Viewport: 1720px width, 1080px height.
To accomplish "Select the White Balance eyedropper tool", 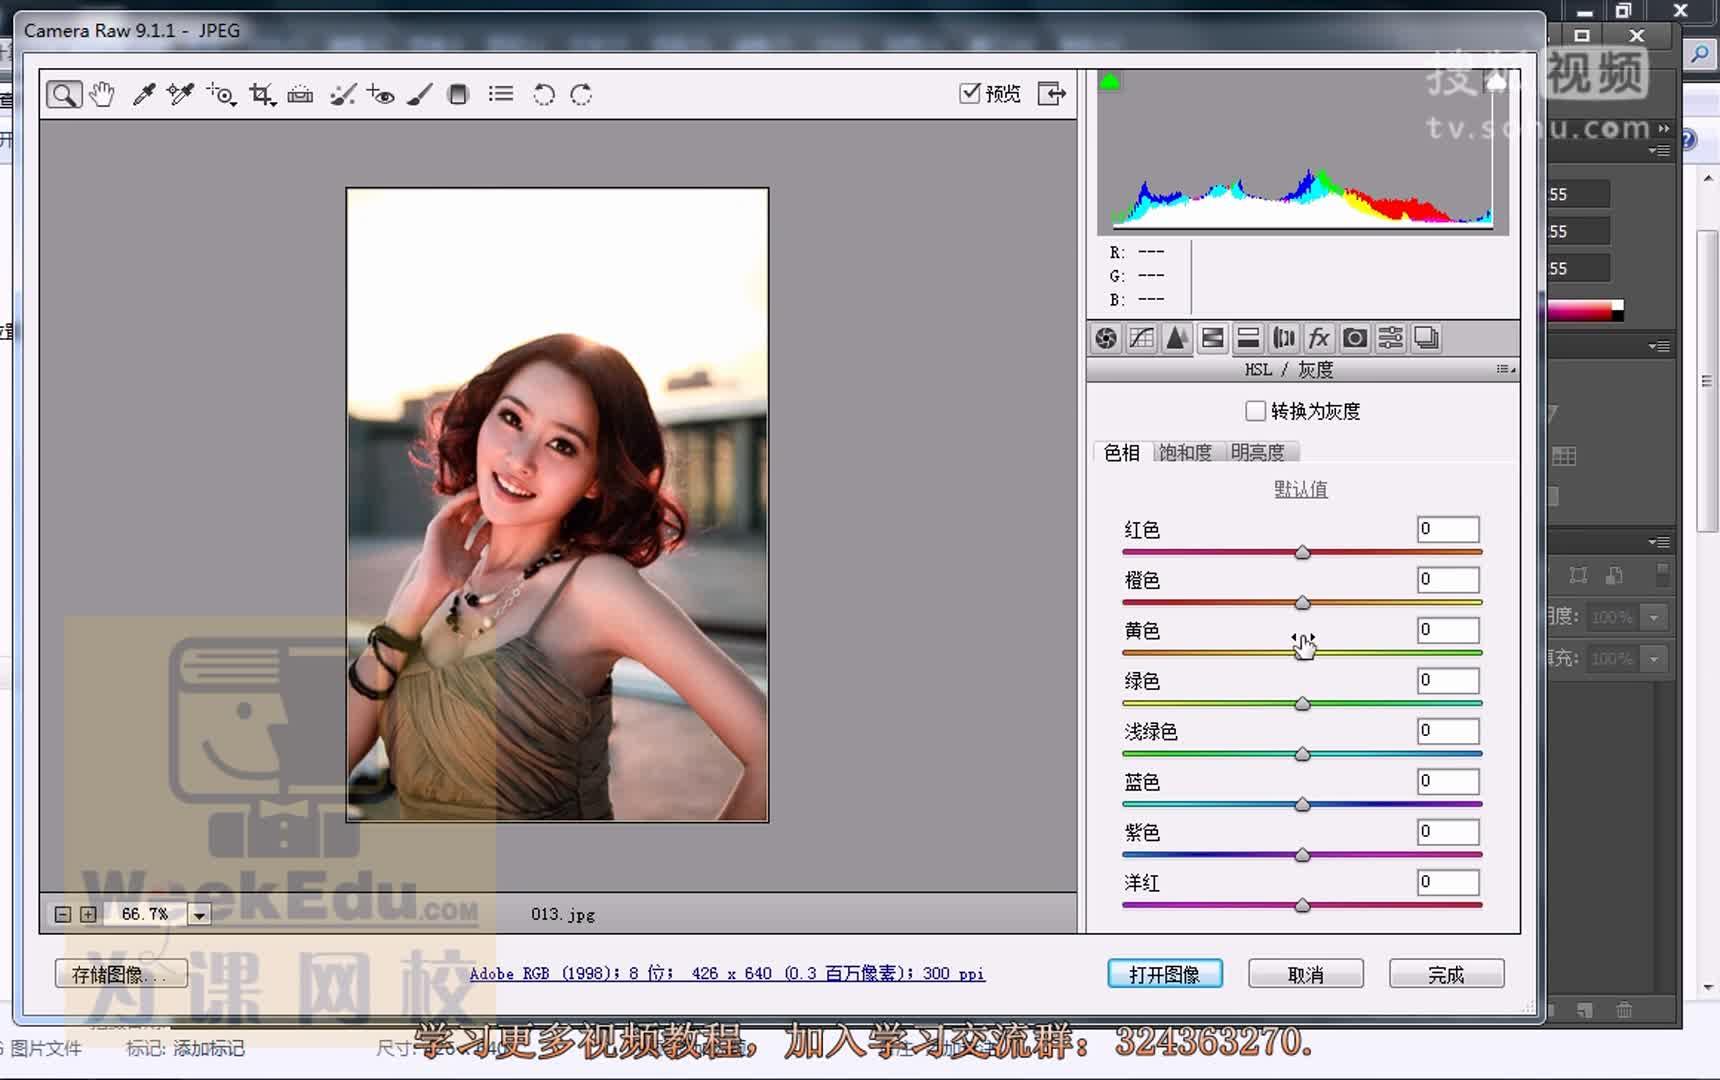I will [141, 93].
